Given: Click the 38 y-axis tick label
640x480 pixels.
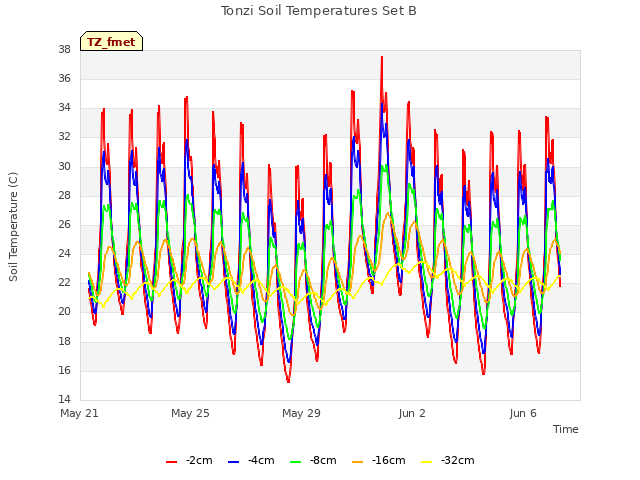Looking at the screenshot, I should click(x=64, y=50).
